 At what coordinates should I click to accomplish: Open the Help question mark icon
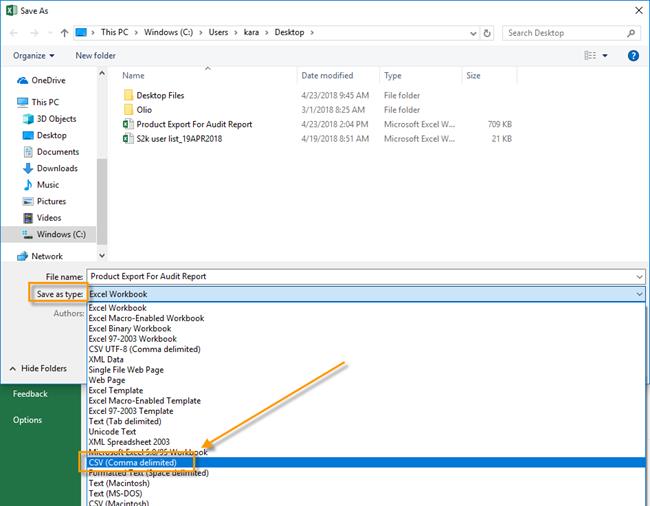click(x=633, y=56)
